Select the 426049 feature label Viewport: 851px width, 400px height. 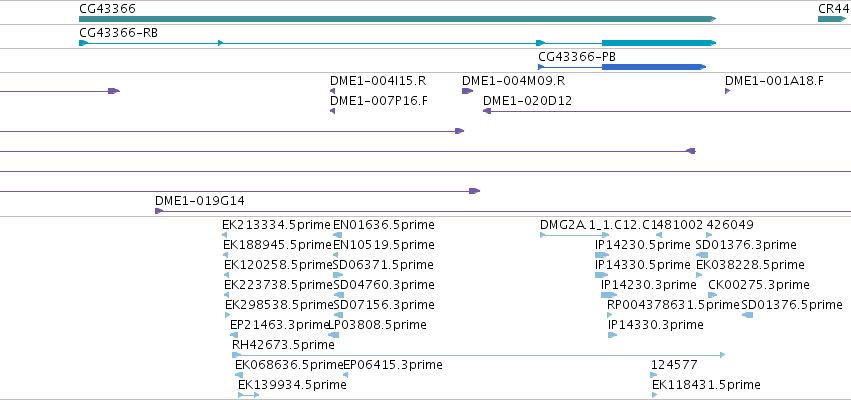730,225
